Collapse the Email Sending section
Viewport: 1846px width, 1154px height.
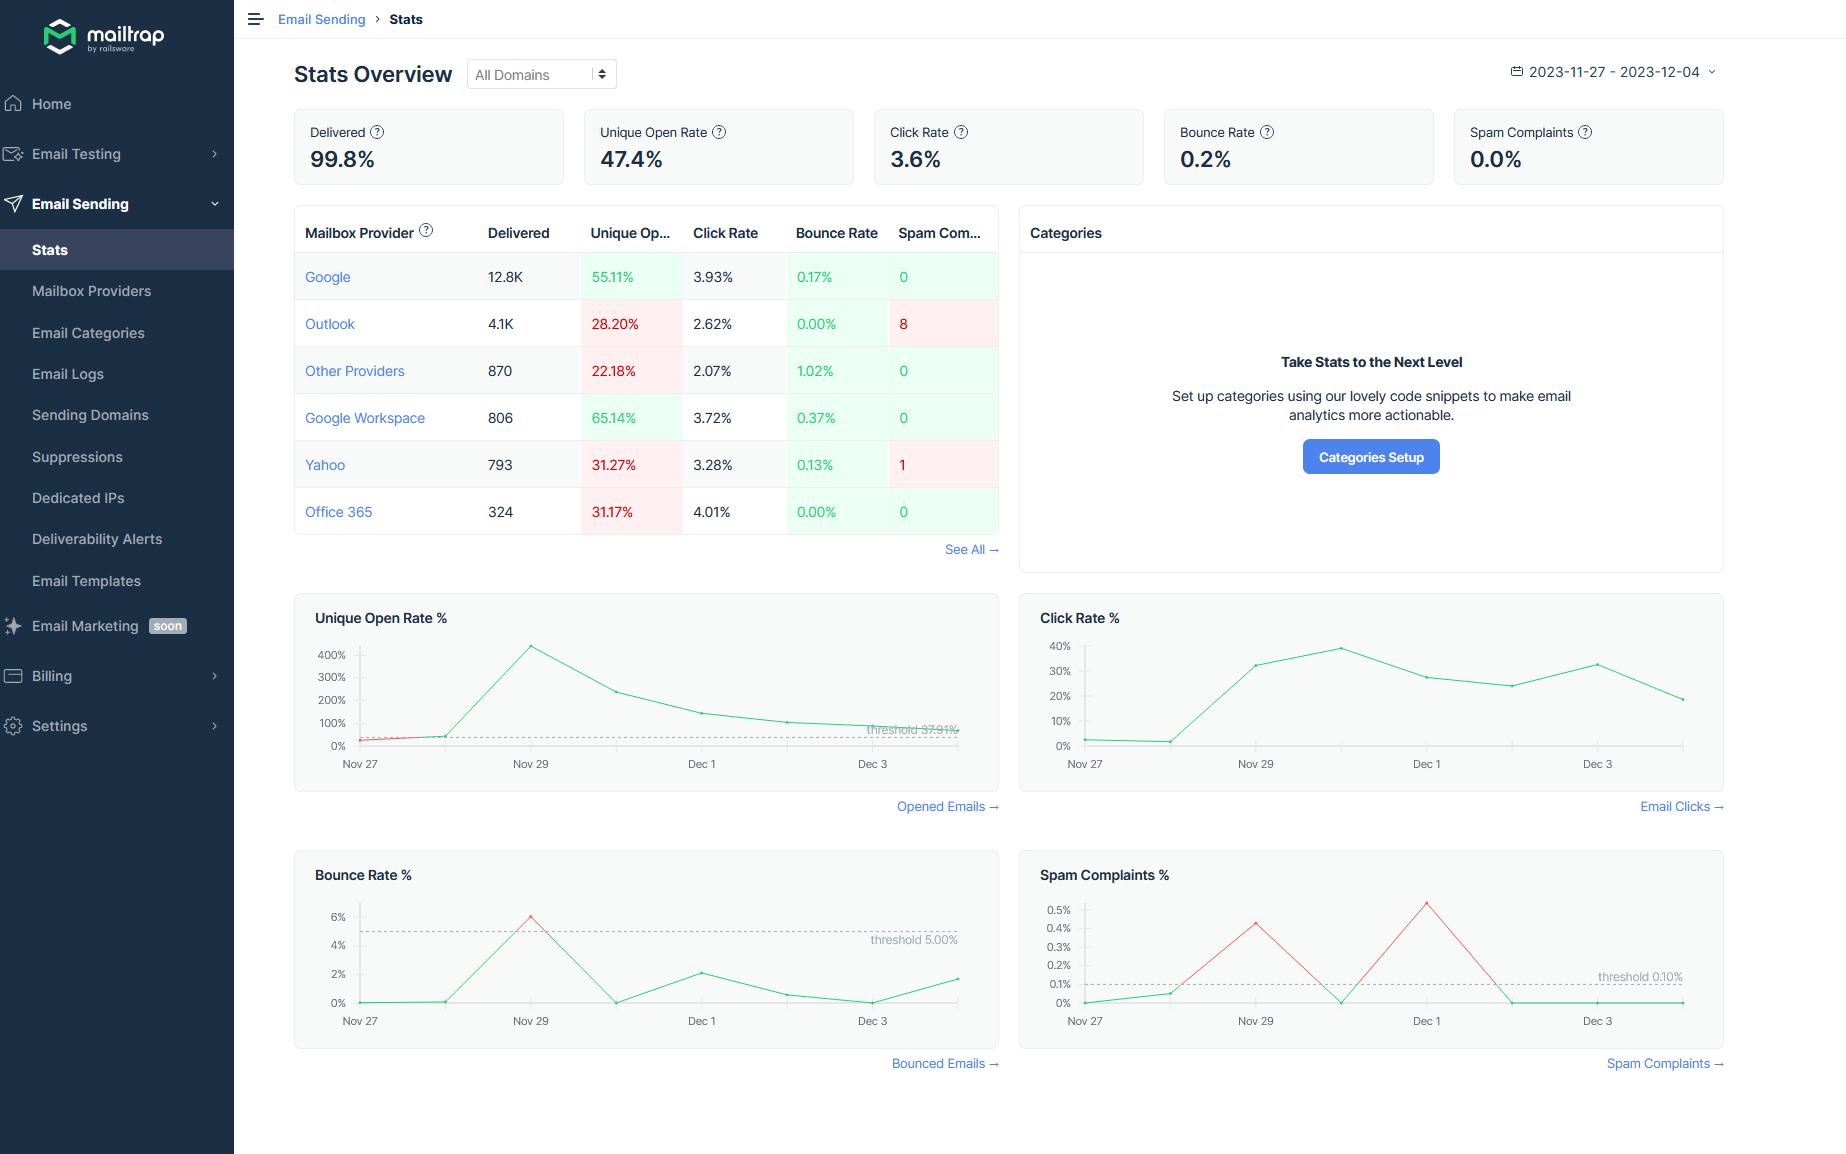click(117, 204)
